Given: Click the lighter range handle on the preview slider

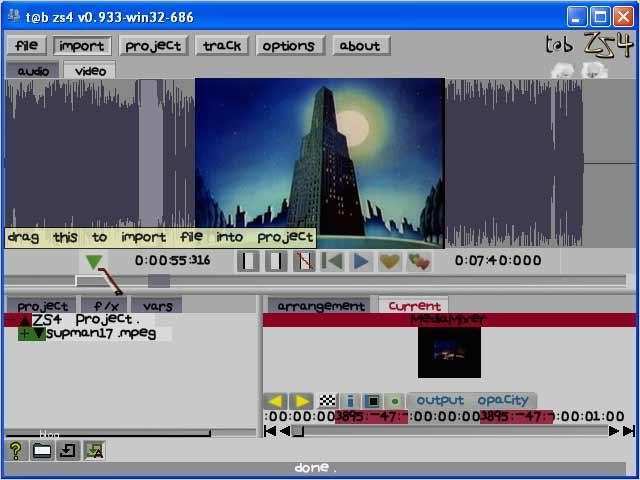Looking at the screenshot, I should 91,281.
